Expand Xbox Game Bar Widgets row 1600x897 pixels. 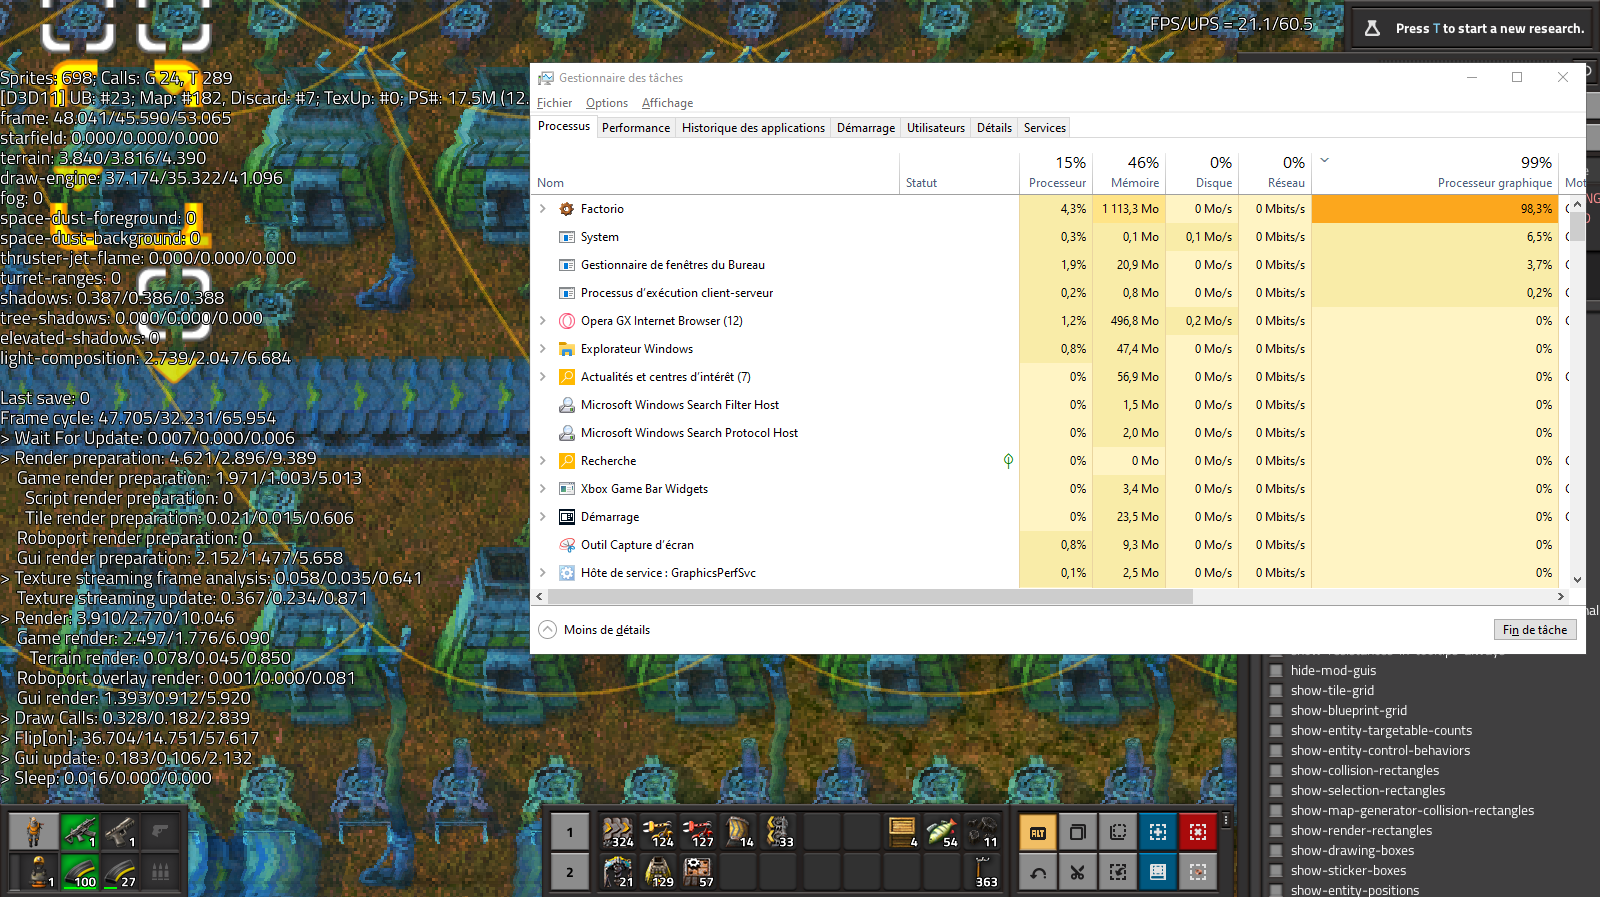pyautogui.click(x=543, y=489)
